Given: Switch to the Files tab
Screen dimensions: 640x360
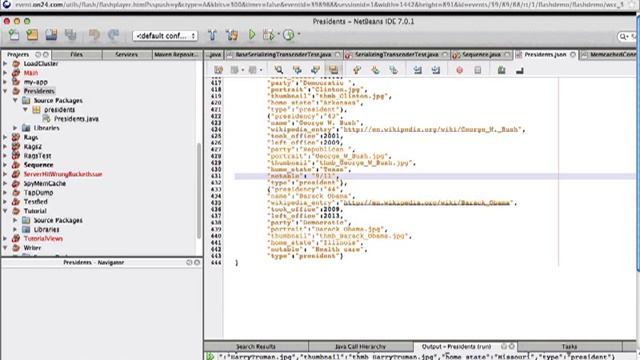Looking at the screenshot, I should coord(77,54).
